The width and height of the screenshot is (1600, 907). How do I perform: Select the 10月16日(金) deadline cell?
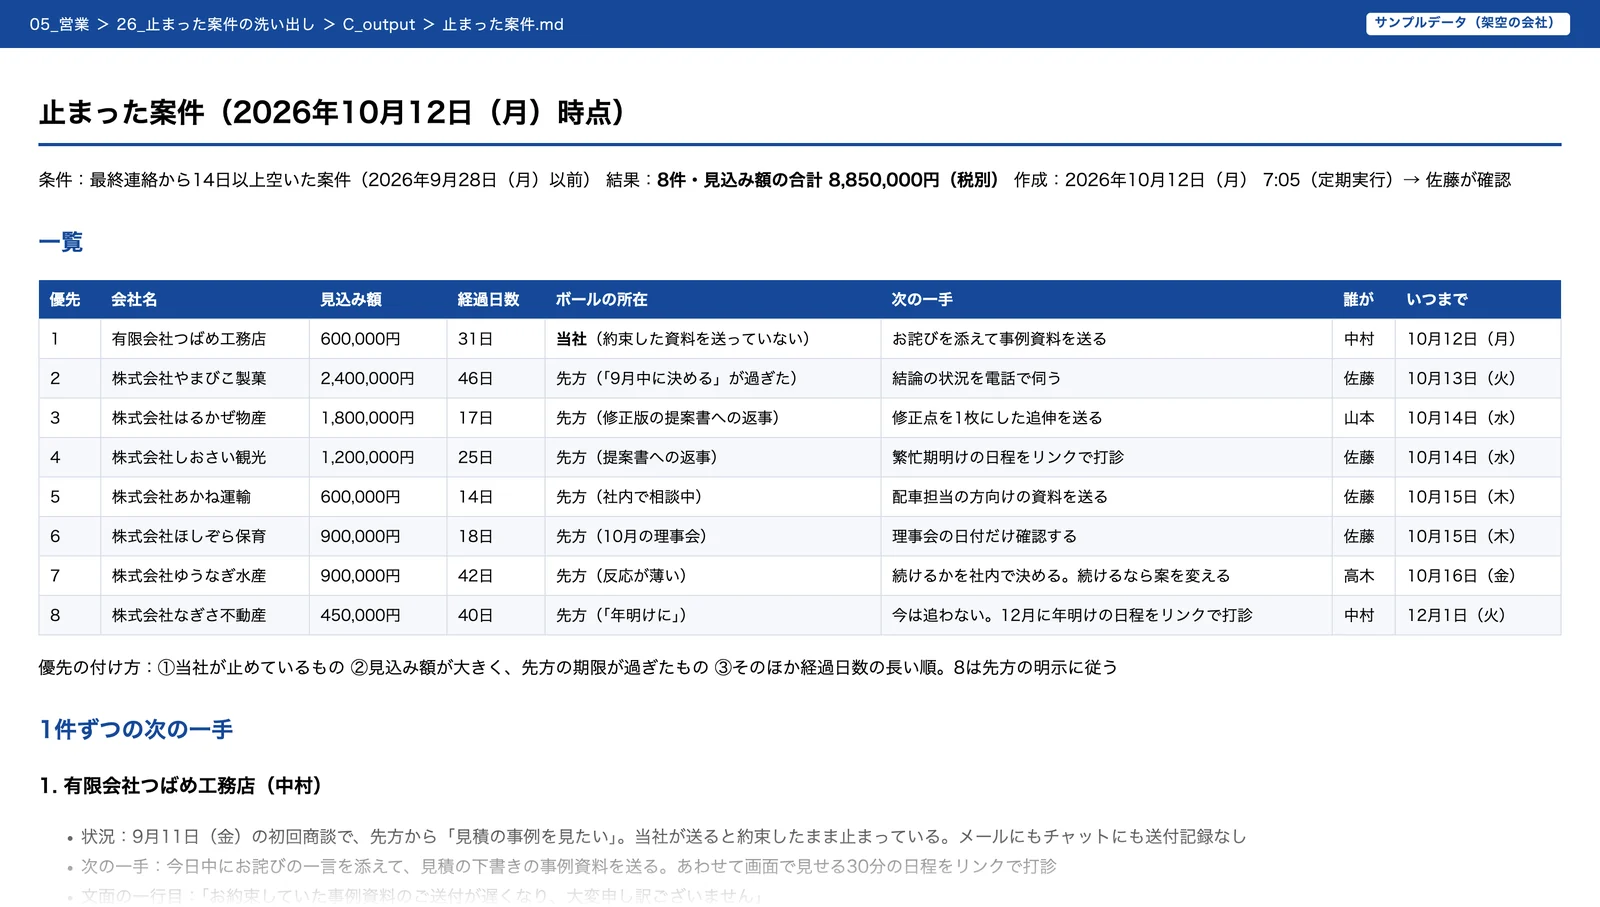pyautogui.click(x=1477, y=576)
